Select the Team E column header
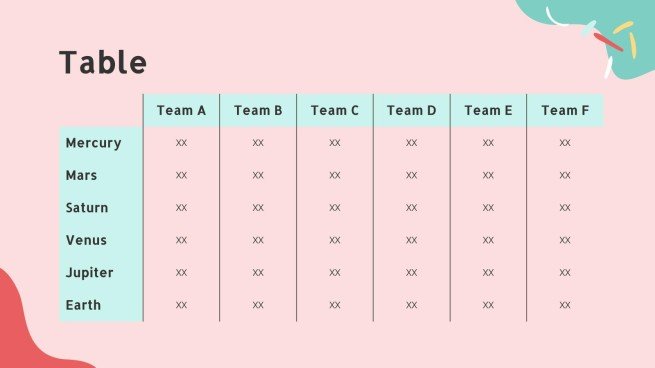Viewport: 655px width, 368px height. point(488,111)
